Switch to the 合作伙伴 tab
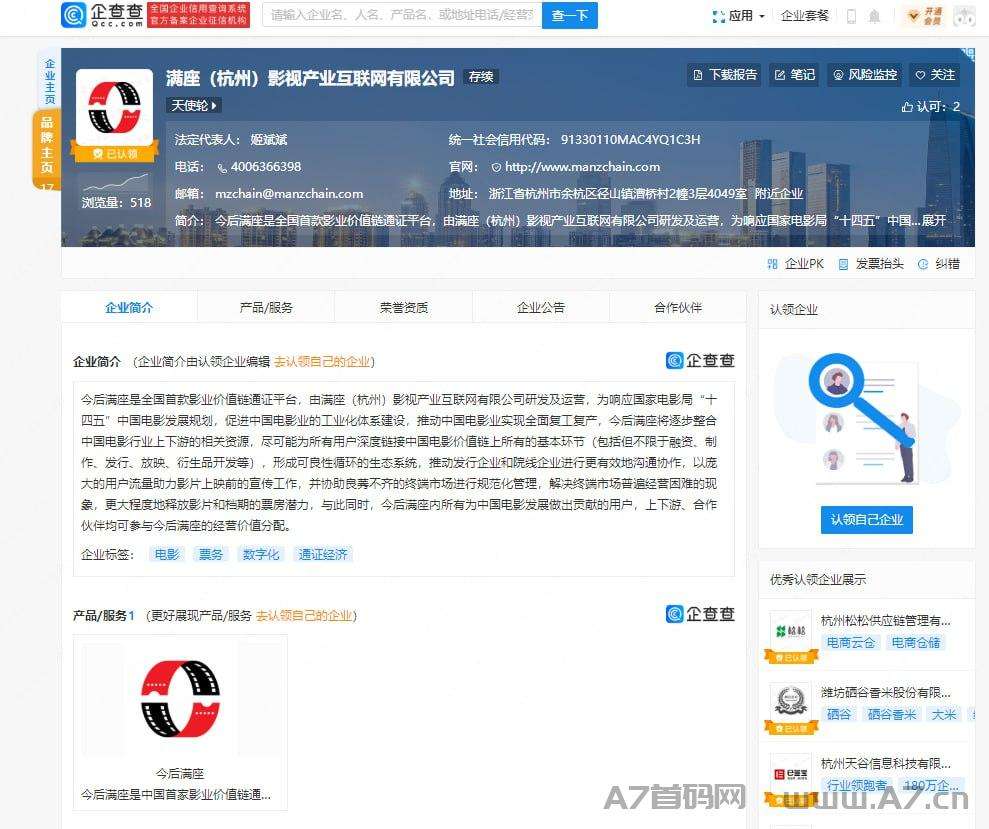This screenshot has height=829, width=989. (x=678, y=307)
